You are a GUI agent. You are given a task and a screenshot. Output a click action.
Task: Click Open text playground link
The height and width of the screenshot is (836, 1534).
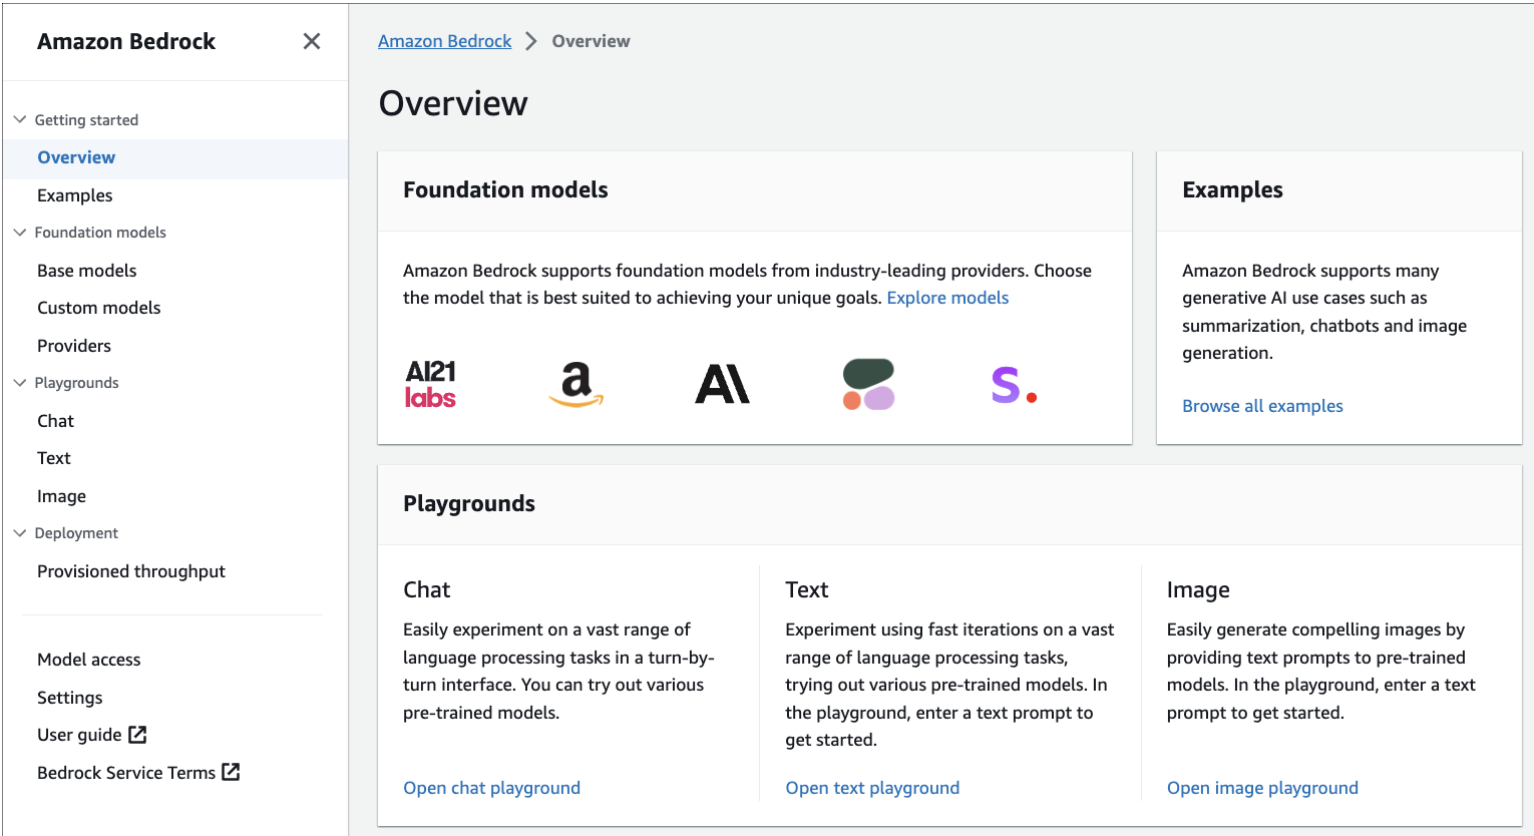coord(873,788)
